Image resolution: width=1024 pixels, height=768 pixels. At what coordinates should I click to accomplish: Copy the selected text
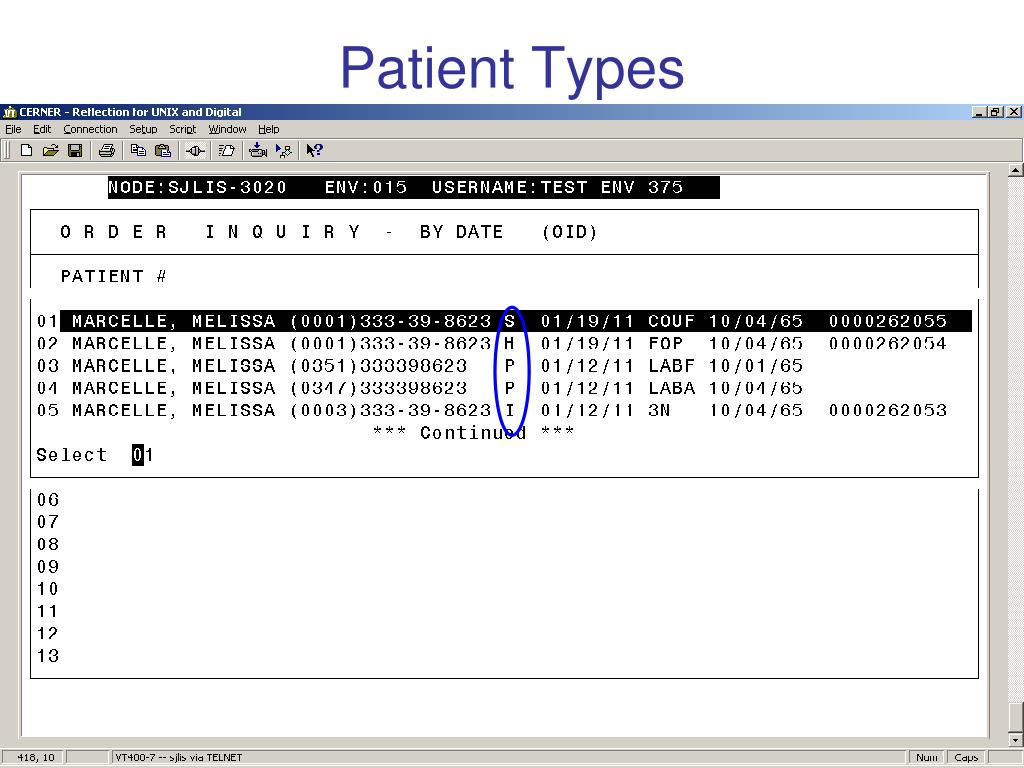[x=139, y=151]
